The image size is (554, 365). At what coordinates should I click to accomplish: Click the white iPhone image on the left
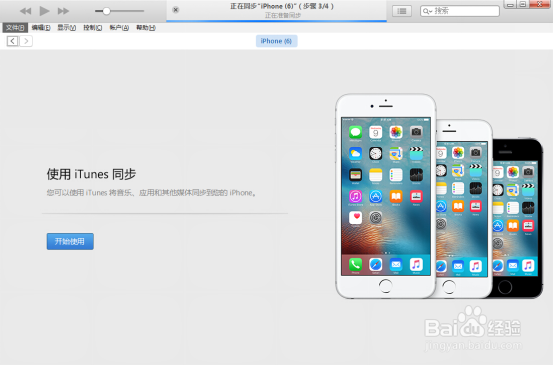[385, 196]
